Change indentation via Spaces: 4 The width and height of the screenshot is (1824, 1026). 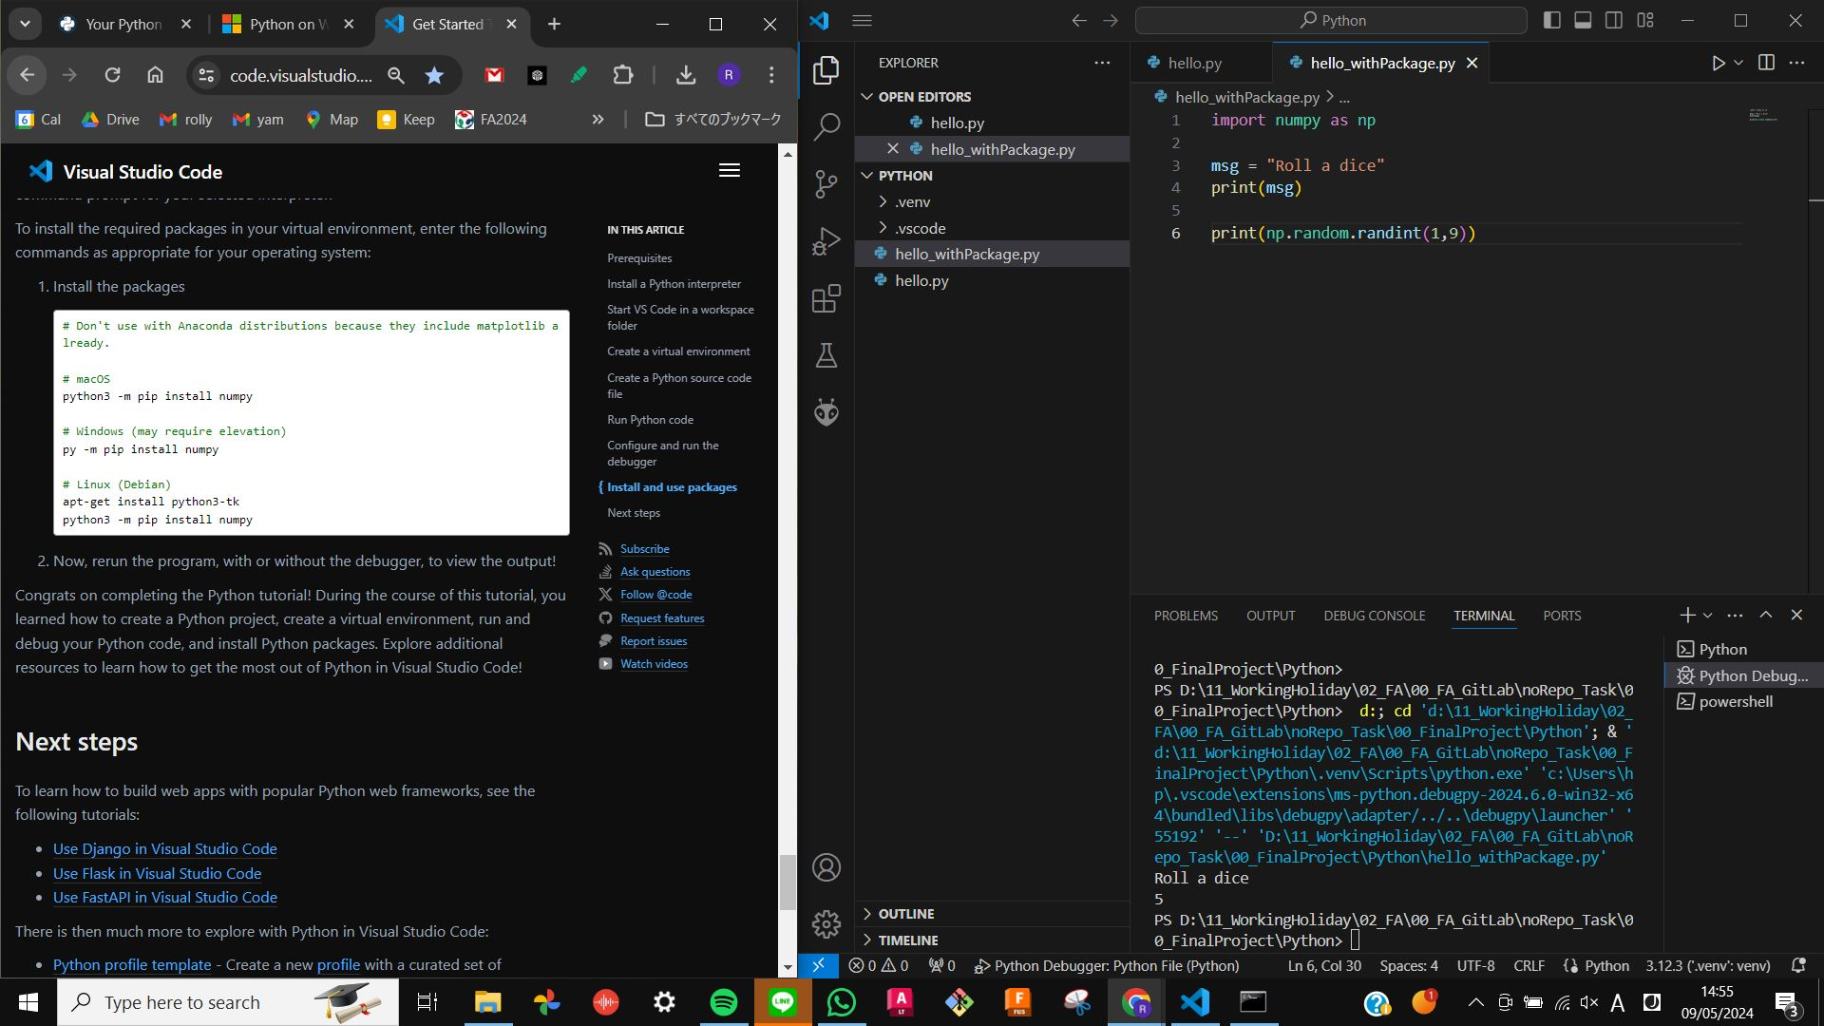[1409, 966]
